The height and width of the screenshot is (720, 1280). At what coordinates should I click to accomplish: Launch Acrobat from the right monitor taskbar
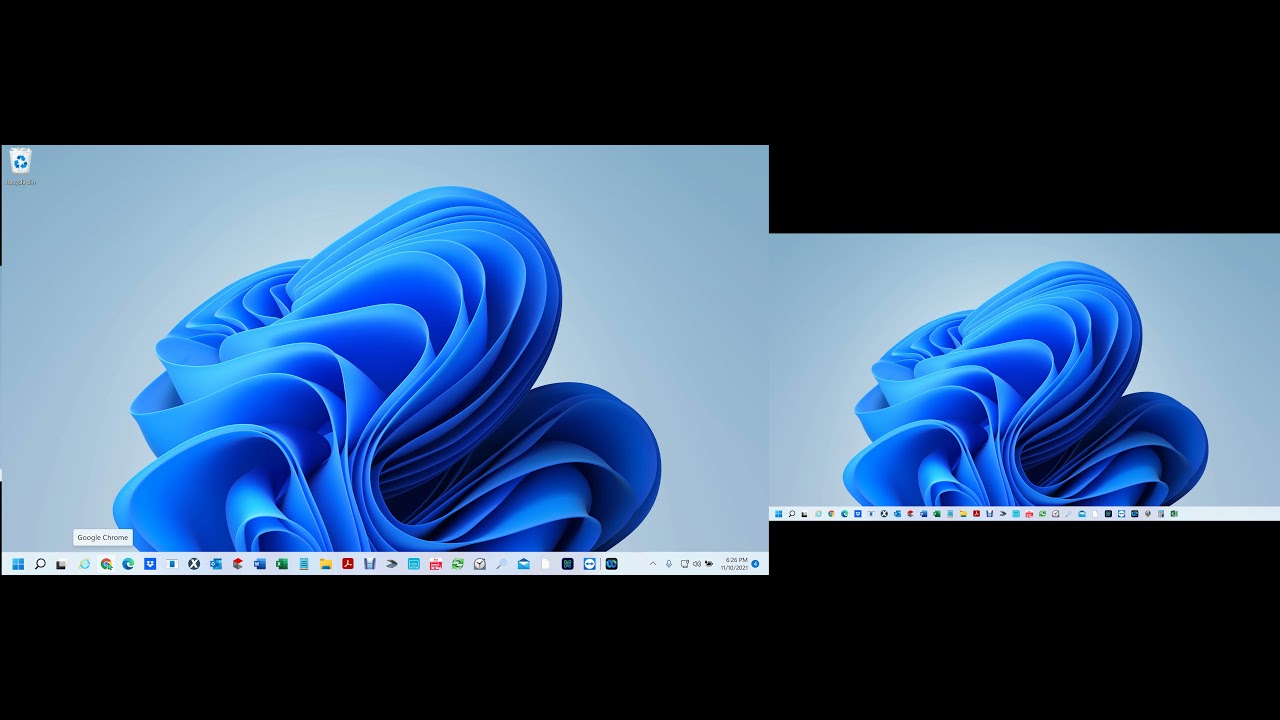pyautogui.click(x=976, y=514)
